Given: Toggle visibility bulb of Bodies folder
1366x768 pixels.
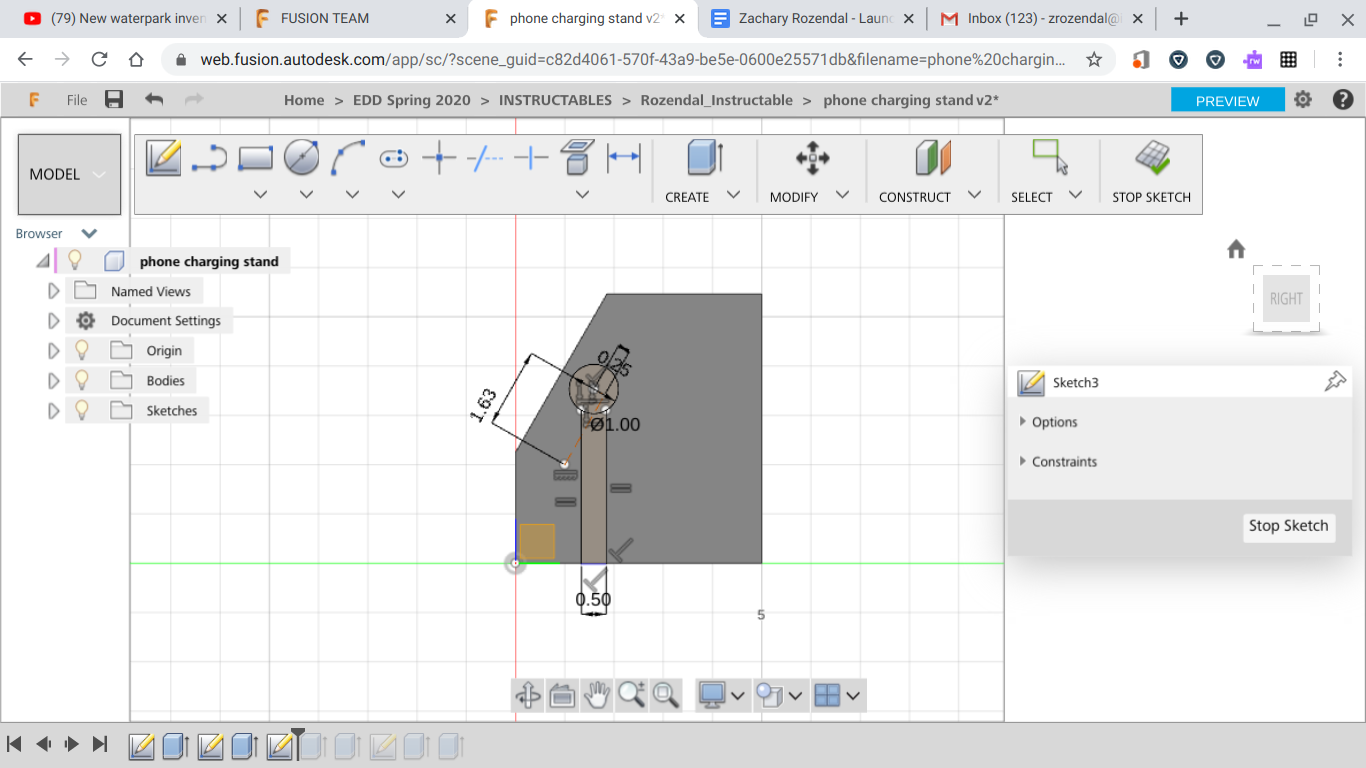Looking at the screenshot, I should click(x=82, y=380).
